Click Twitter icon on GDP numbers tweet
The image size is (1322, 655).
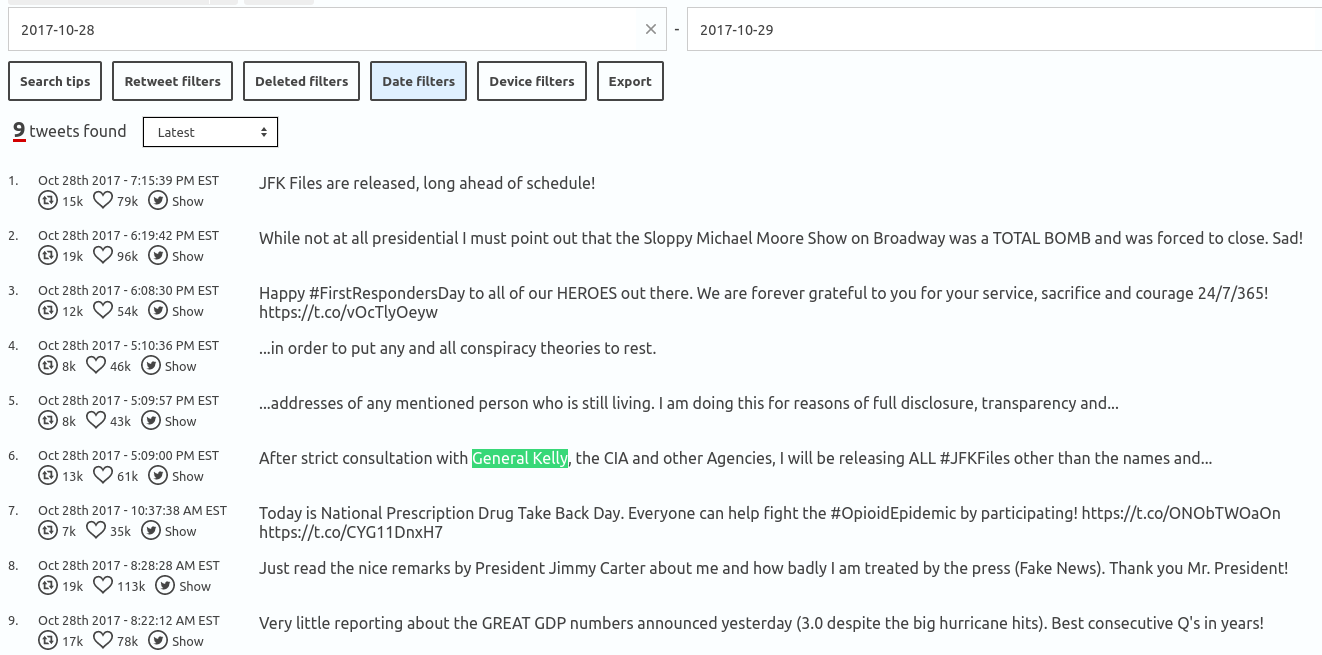click(x=158, y=641)
